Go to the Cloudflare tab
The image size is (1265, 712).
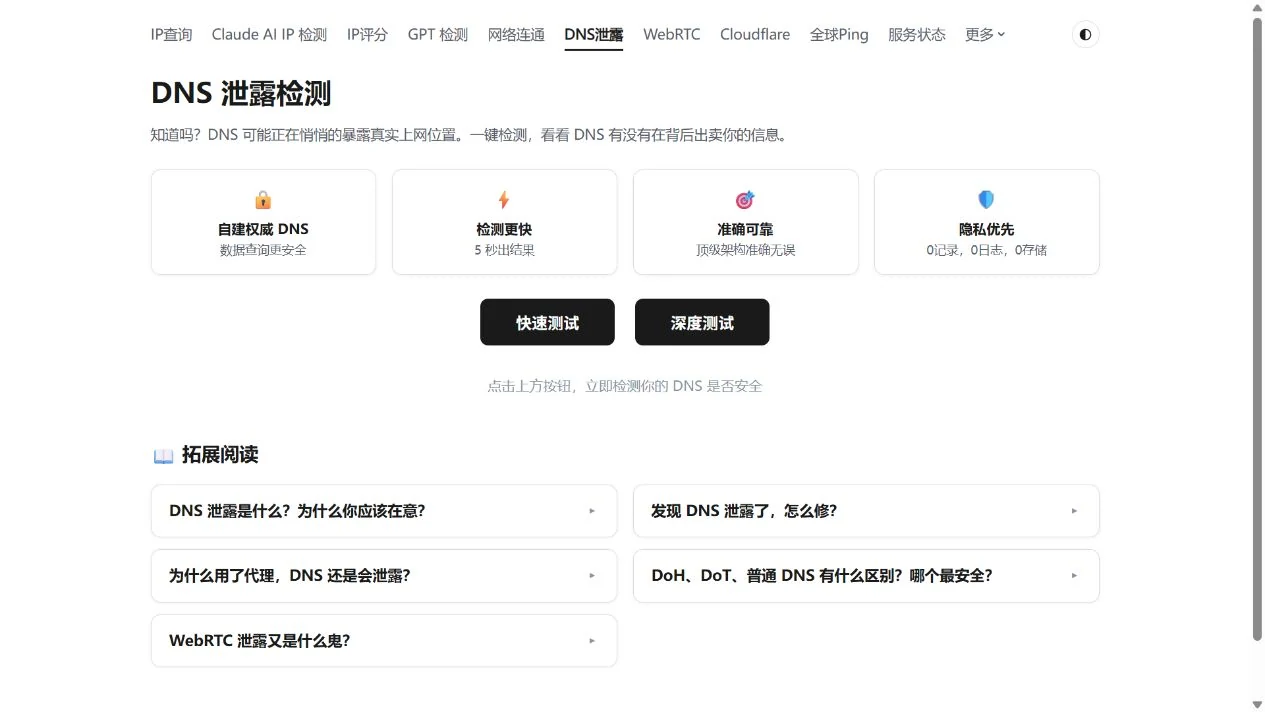click(x=755, y=34)
